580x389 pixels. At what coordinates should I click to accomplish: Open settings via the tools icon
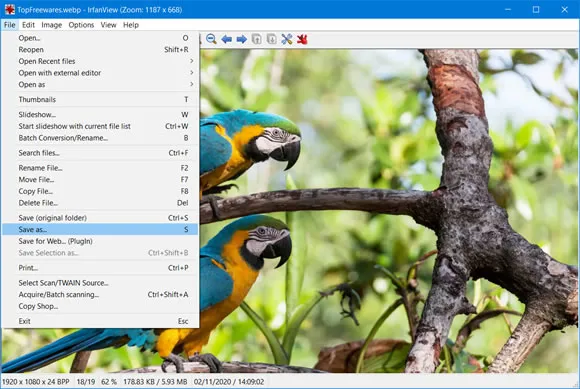tap(287, 39)
